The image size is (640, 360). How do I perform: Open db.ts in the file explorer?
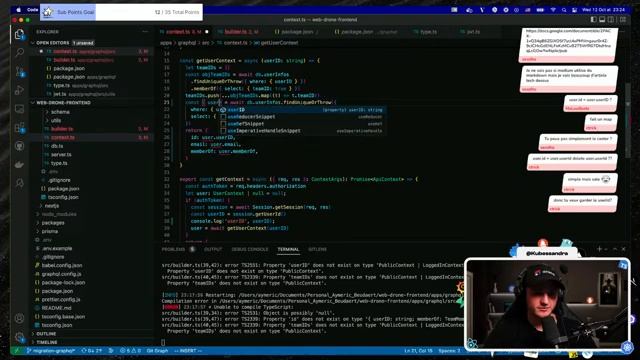(57, 146)
